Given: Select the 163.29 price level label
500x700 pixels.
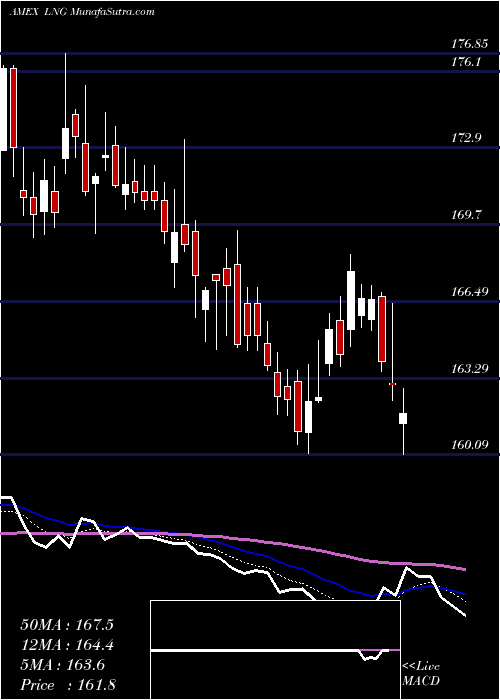Looking at the screenshot, I should pos(470,369).
